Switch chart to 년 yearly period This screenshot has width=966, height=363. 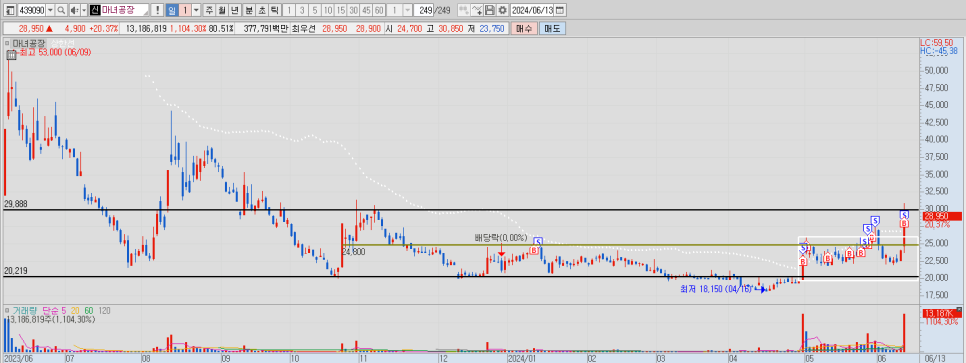(234, 10)
